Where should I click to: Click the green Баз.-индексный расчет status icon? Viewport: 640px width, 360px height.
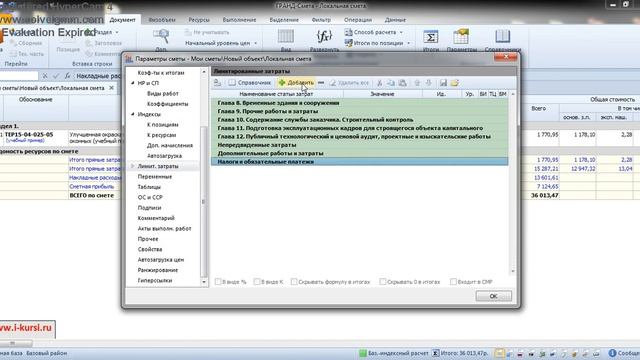click(362, 353)
